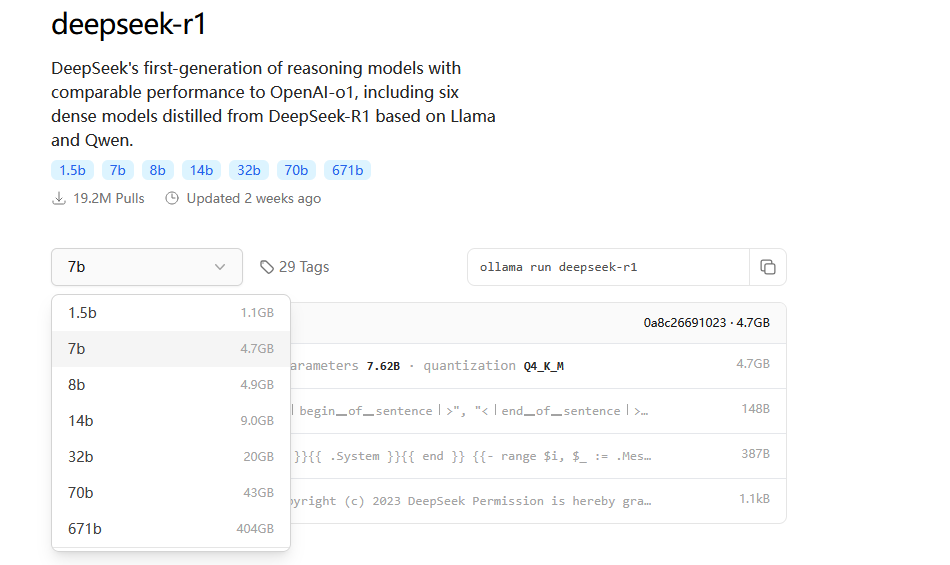Click the clock icon beside Updated
The width and height of the screenshot is (950, 565).
point(172,199)
